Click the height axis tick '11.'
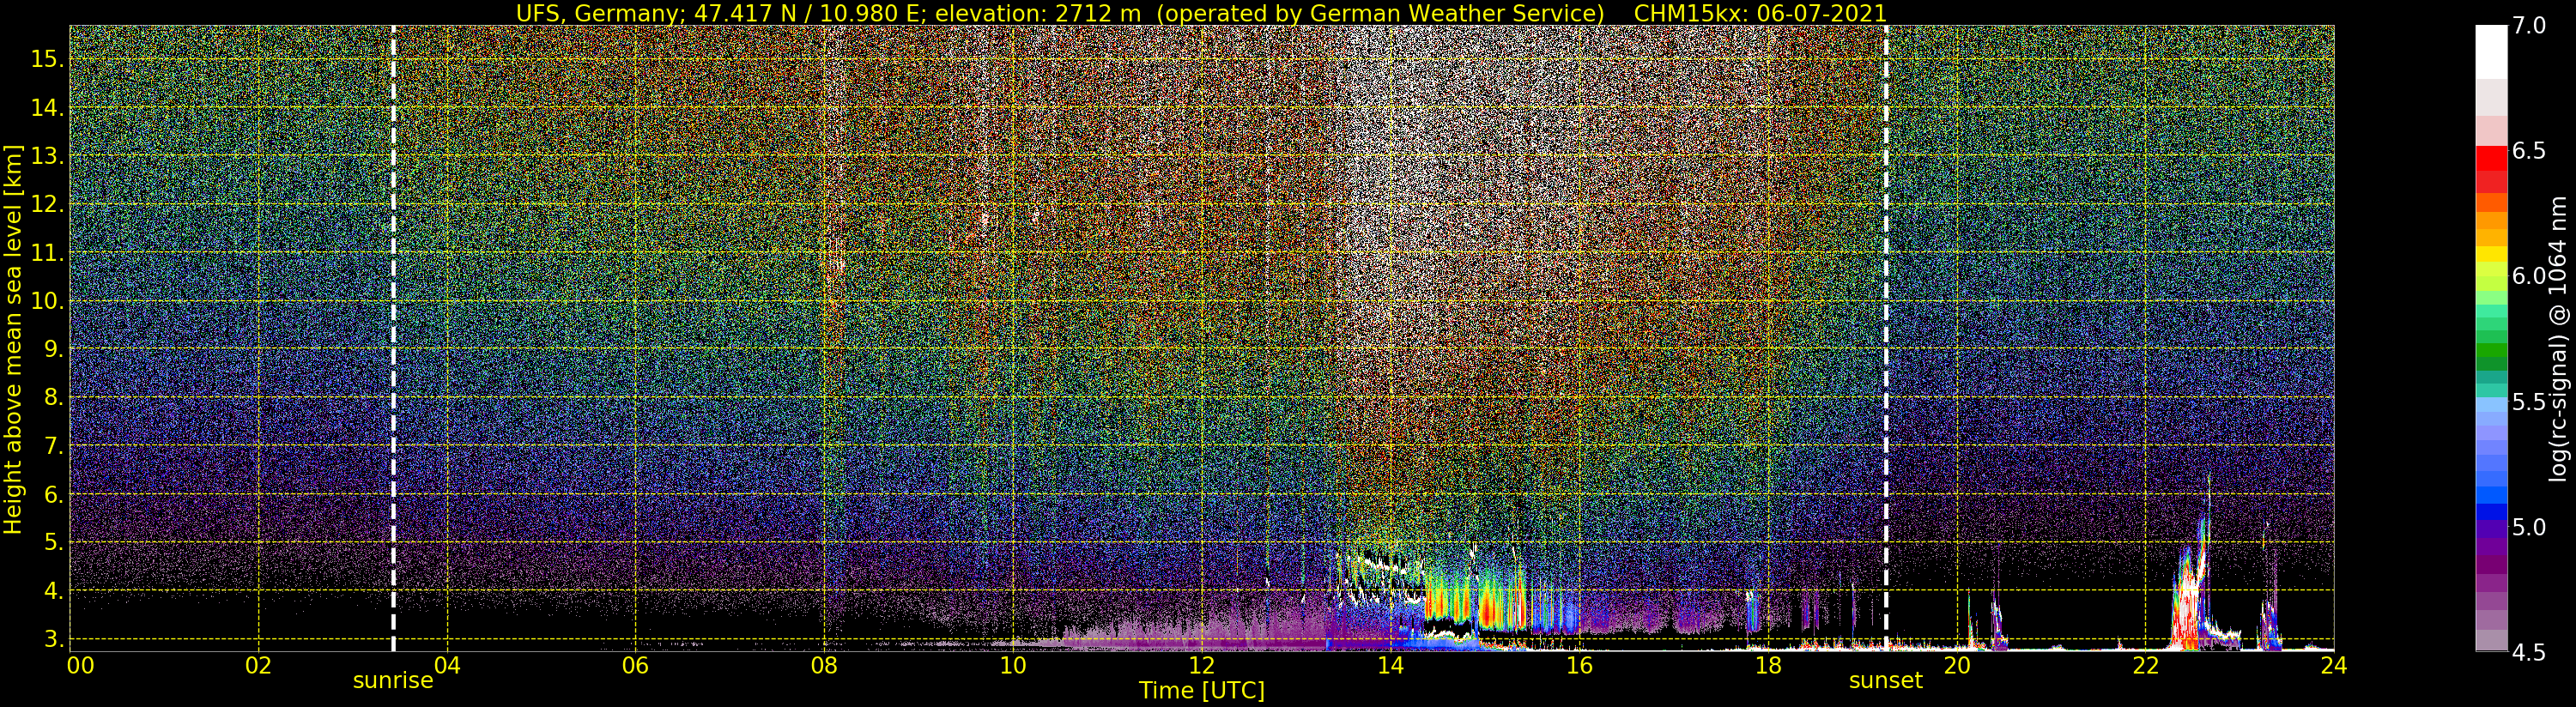Screen dimensions: 2576x707 pyautogui.click(x=46, y=253)
